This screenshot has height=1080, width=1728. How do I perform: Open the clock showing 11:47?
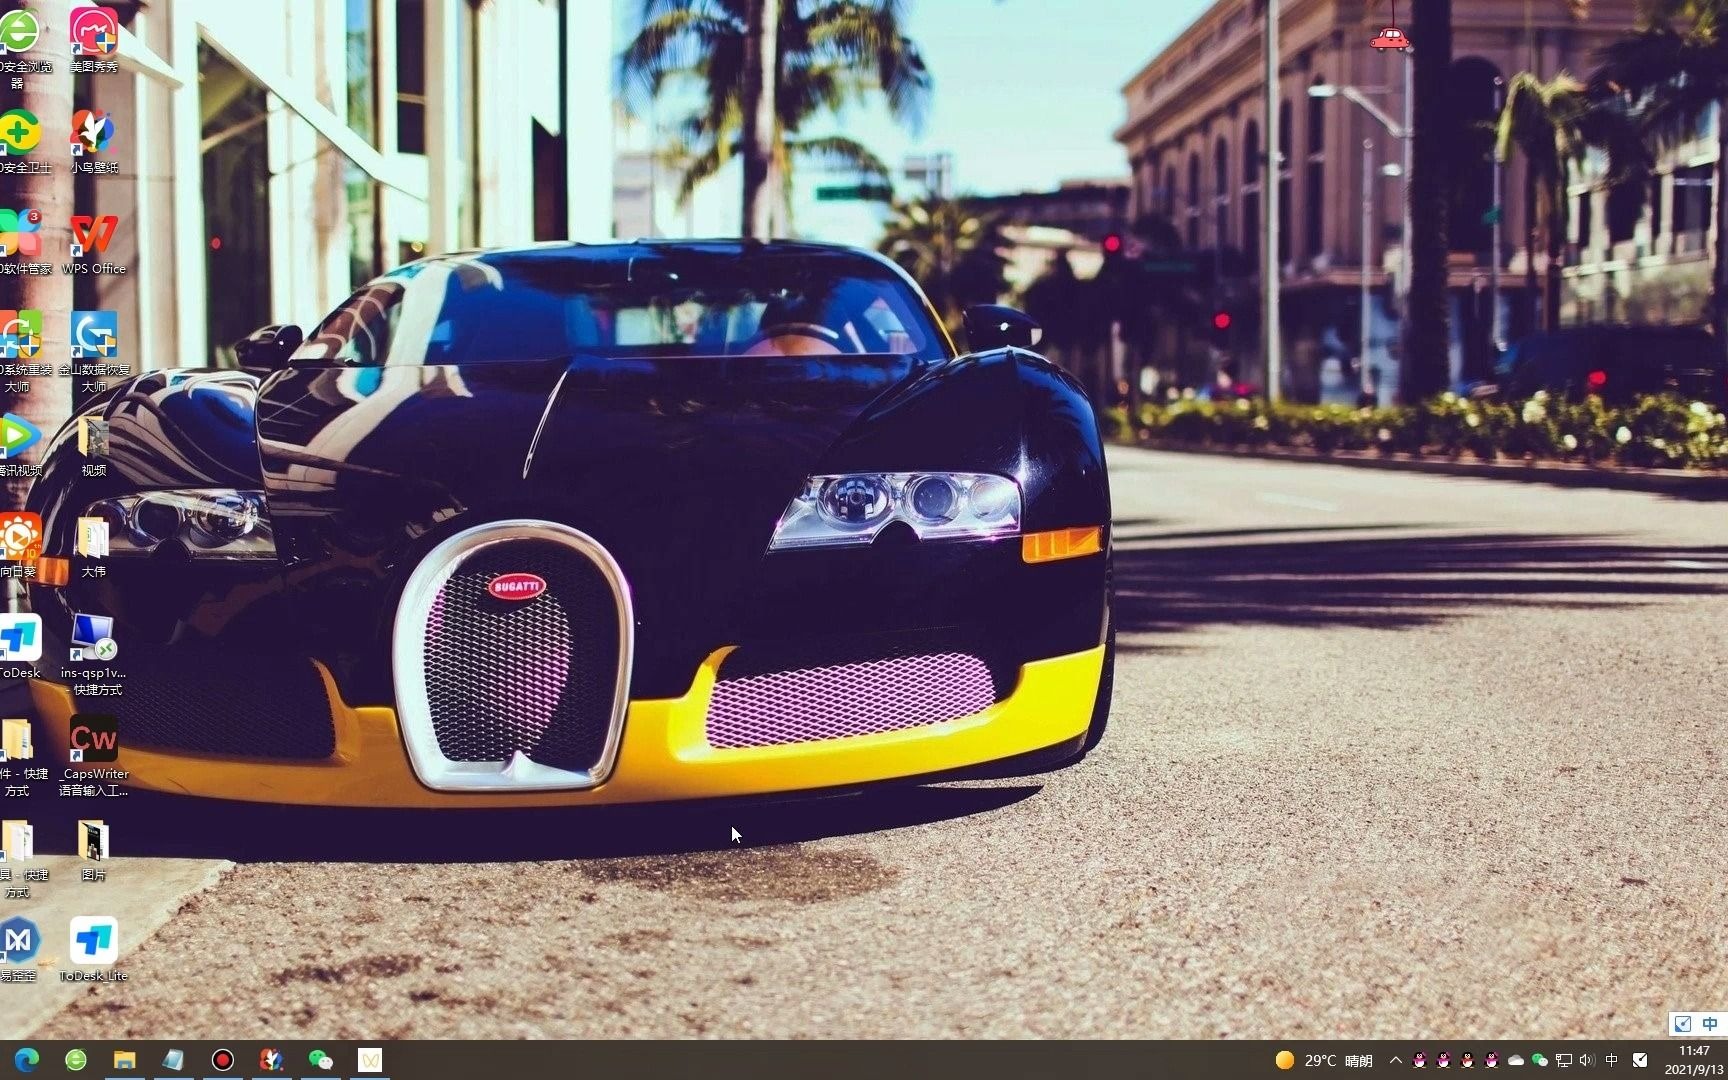(x=1694, y=1060)
